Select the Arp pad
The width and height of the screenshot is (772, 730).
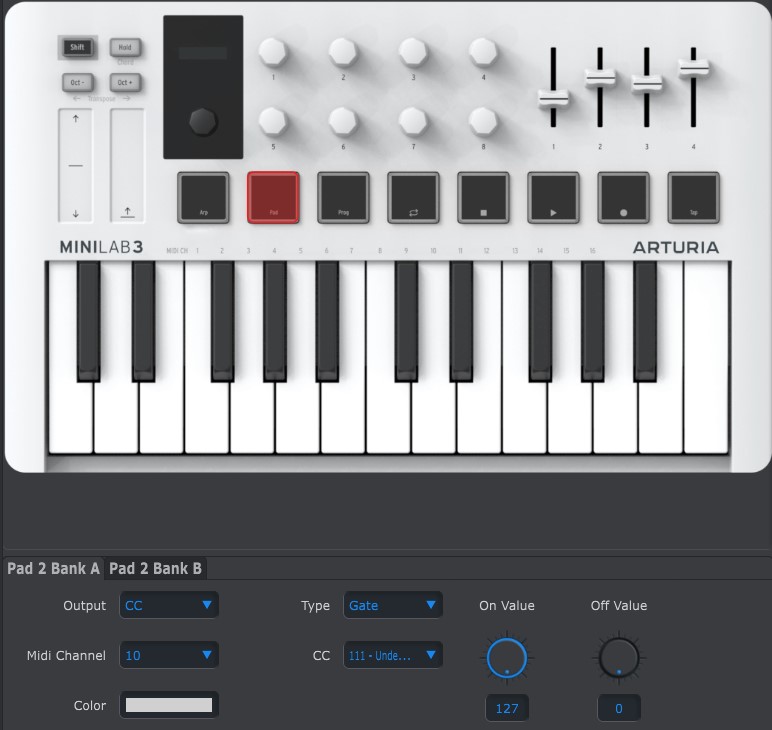click(x=203, y=197)
